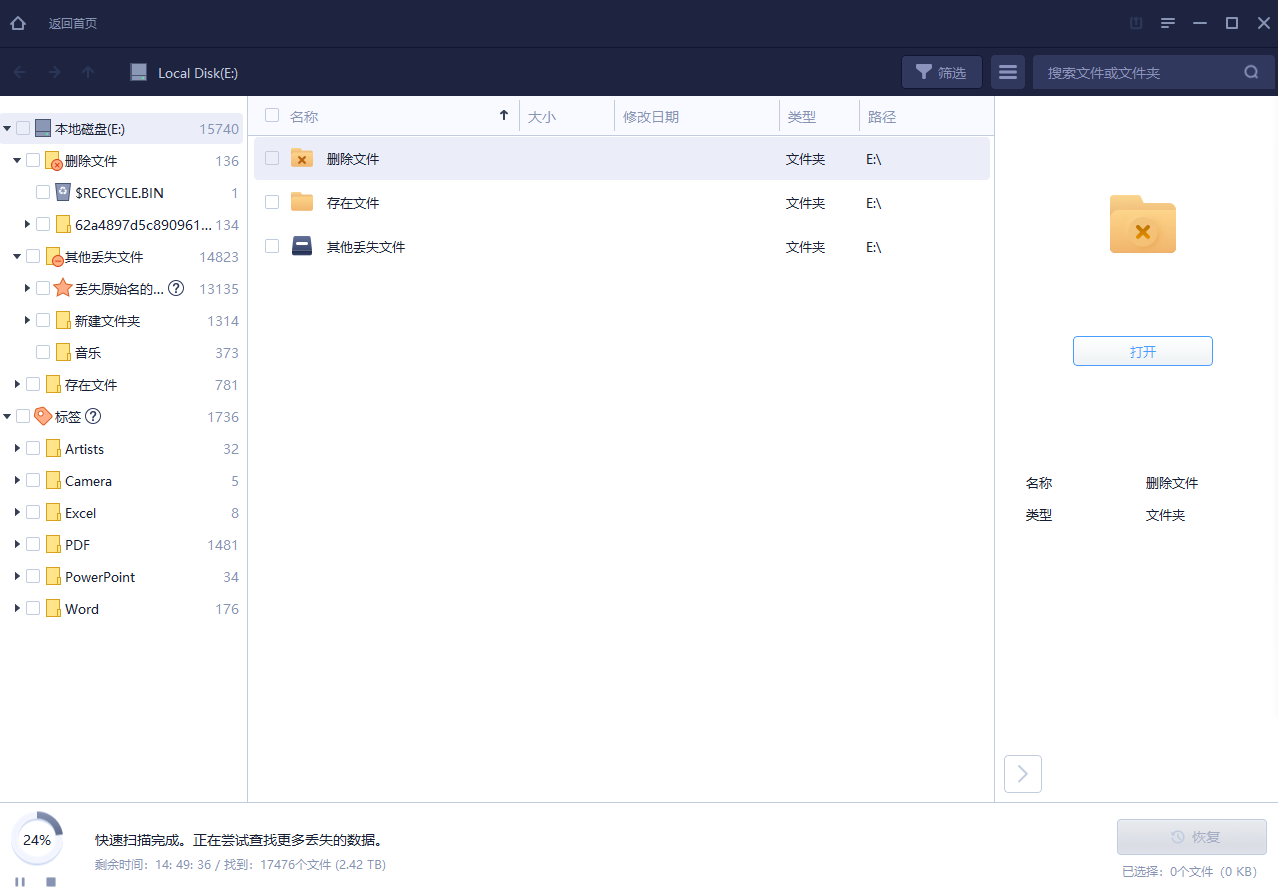
Task: Click the 打开 button
Action: pos(1143,351)
